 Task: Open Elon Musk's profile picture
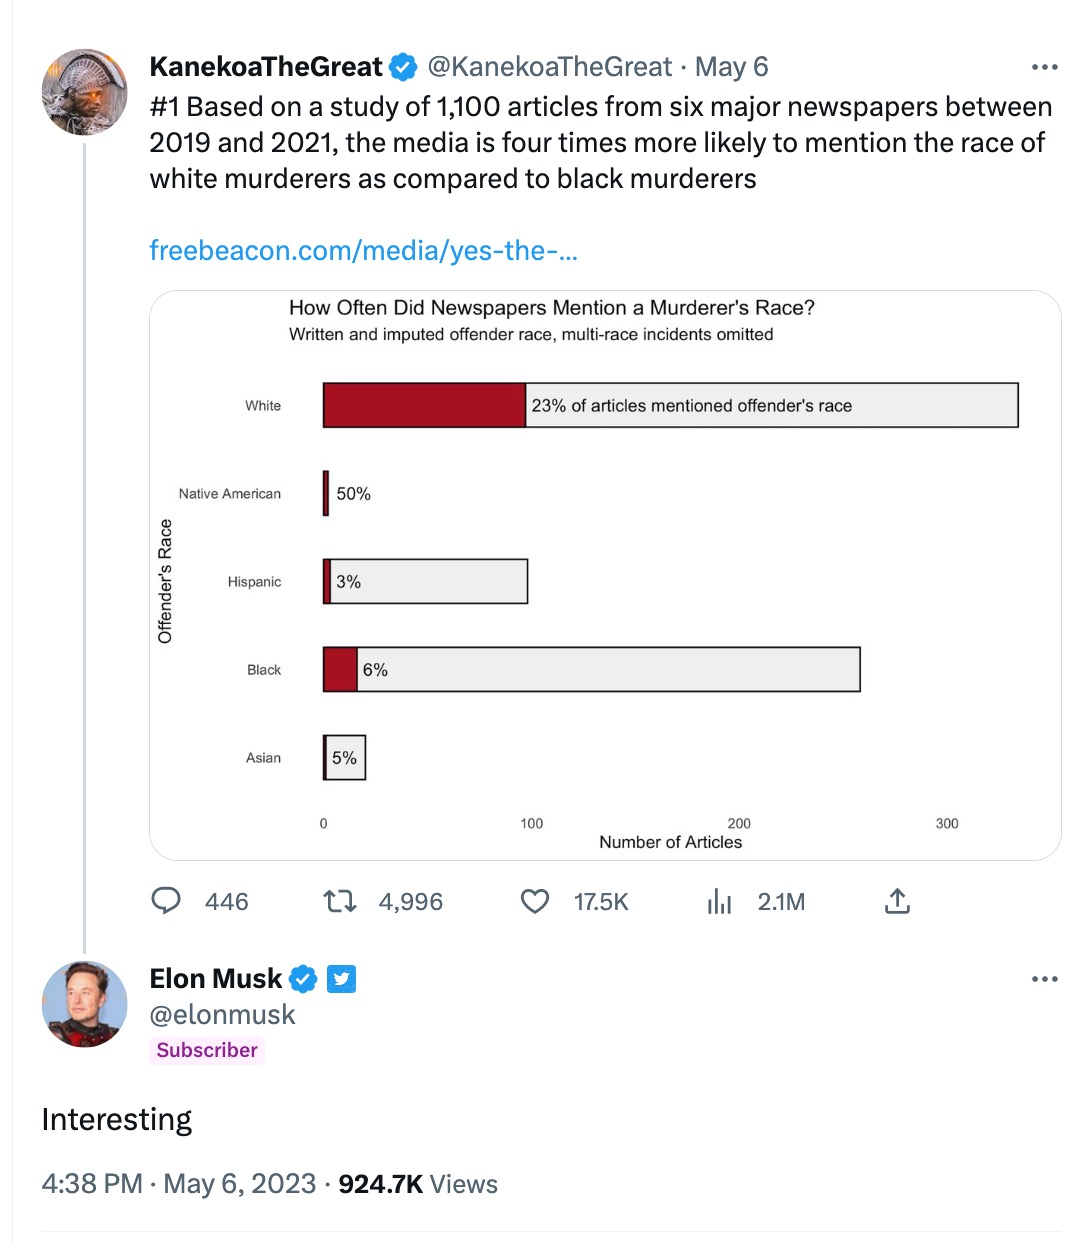point(84,1004)
